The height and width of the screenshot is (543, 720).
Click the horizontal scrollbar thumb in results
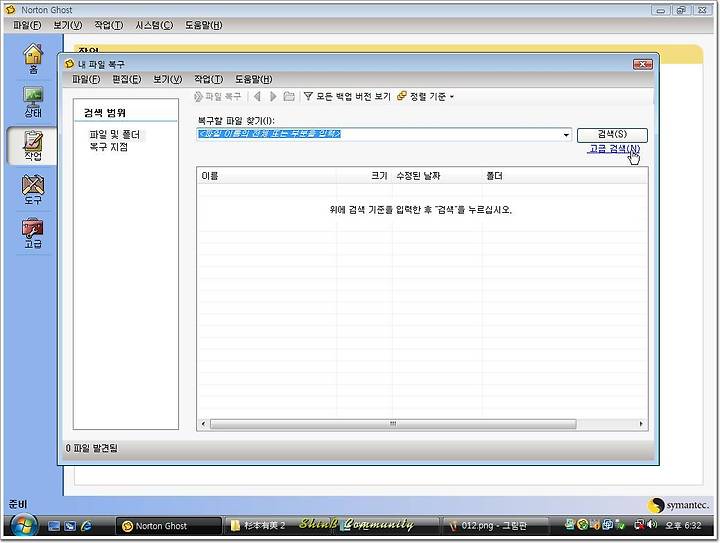click(x=393, y=424)
